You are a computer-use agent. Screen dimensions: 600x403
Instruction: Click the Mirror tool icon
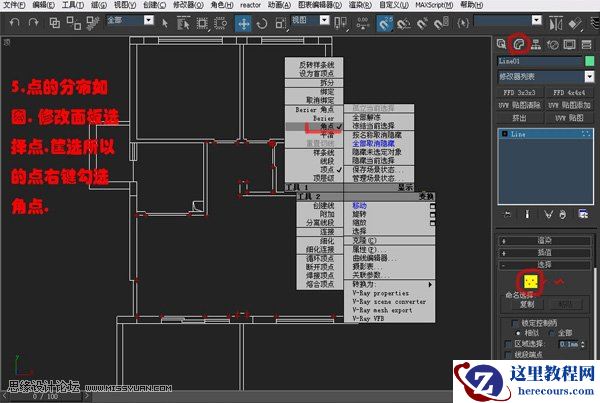[x=556, y=24]
